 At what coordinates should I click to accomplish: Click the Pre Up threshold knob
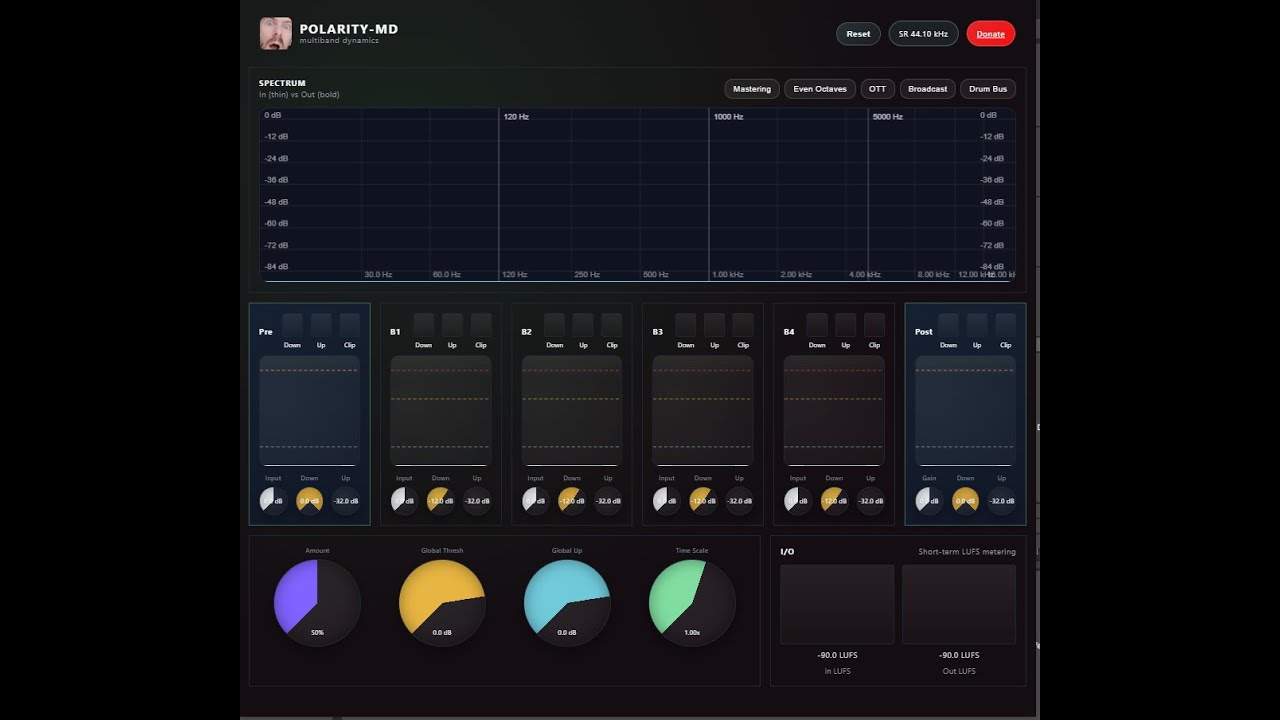(x=346, y=500)
